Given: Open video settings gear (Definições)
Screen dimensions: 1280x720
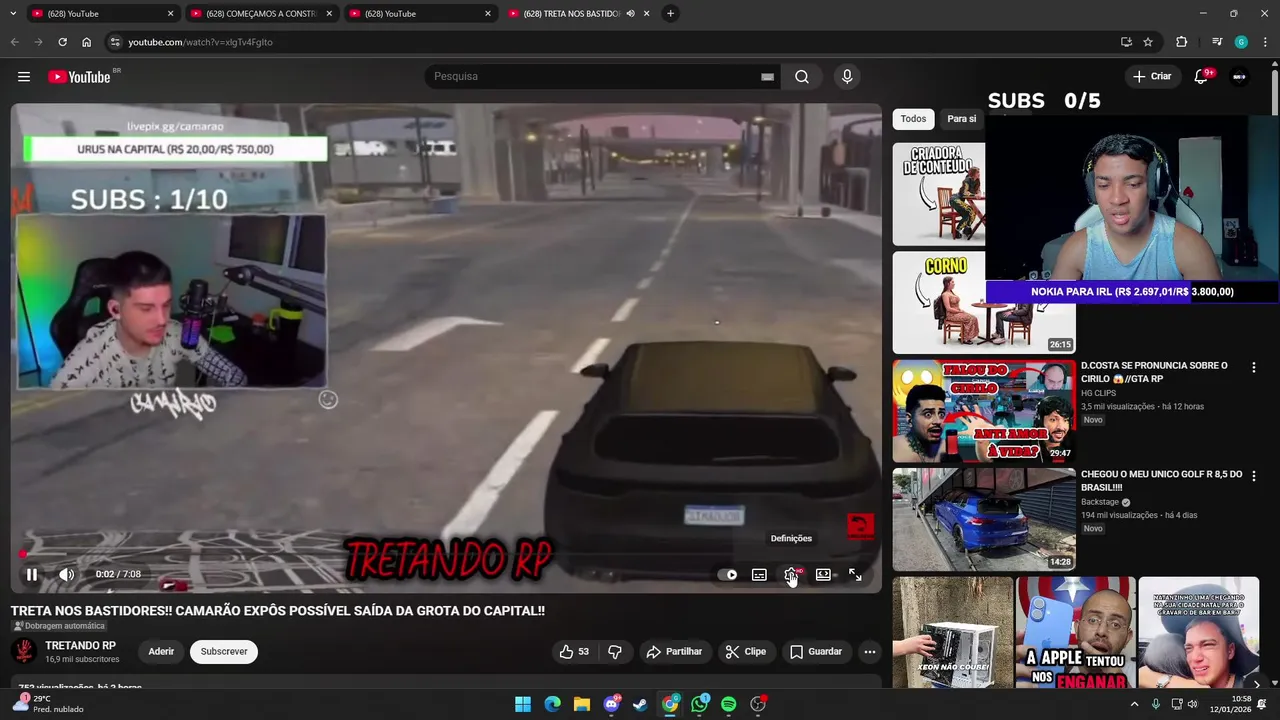Looking at the screenshot, I should (791, 575).
